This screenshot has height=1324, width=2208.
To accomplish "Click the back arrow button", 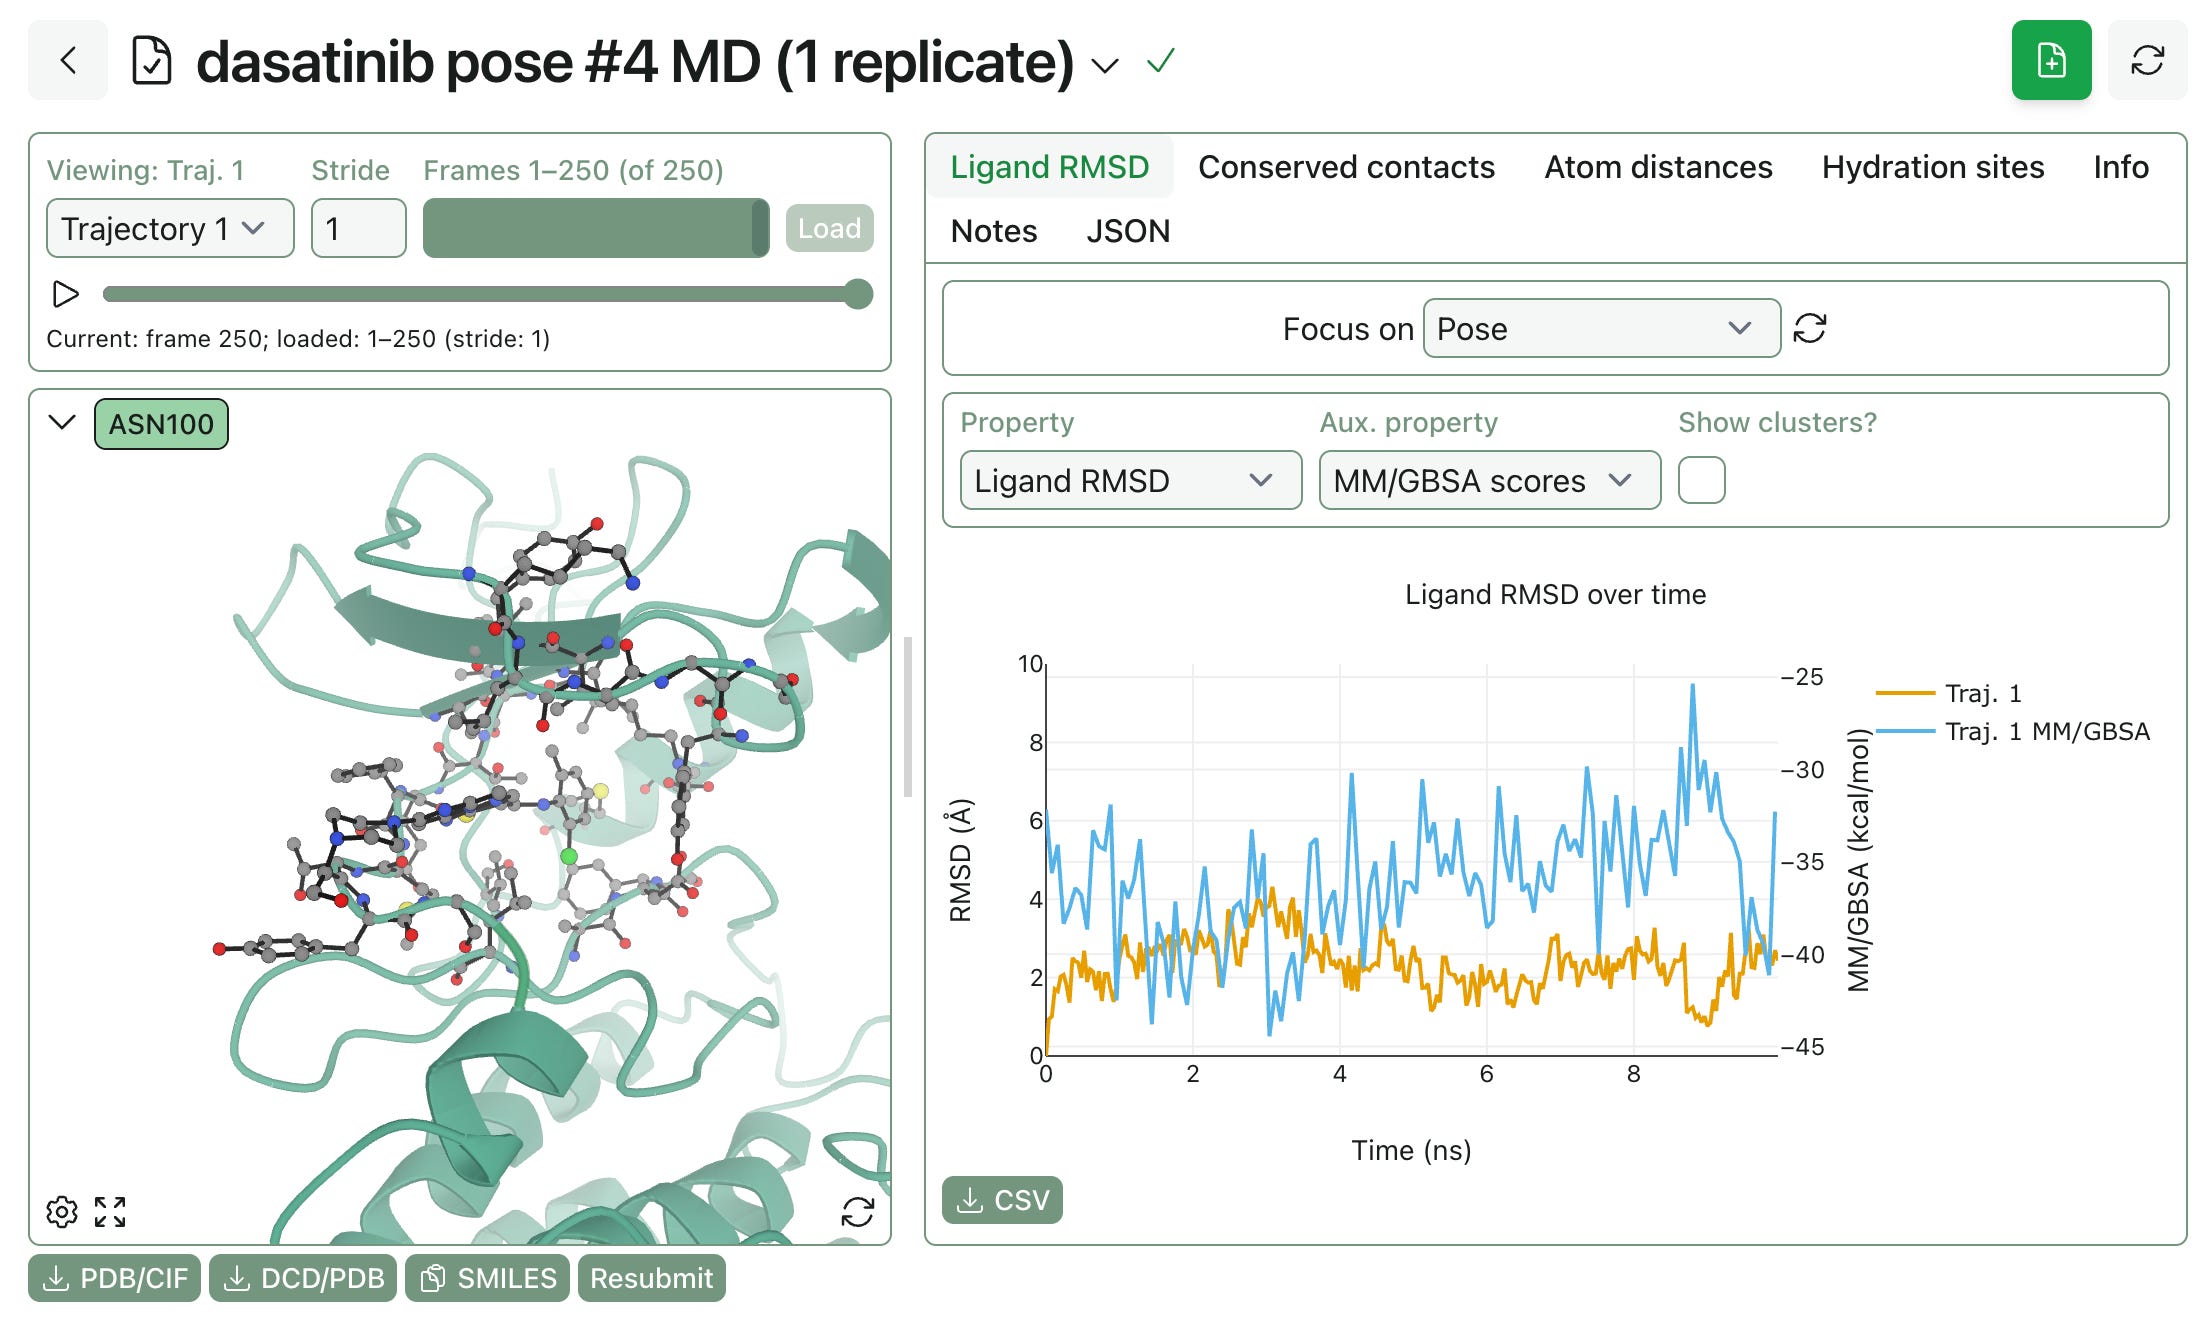I will (68, 60).
